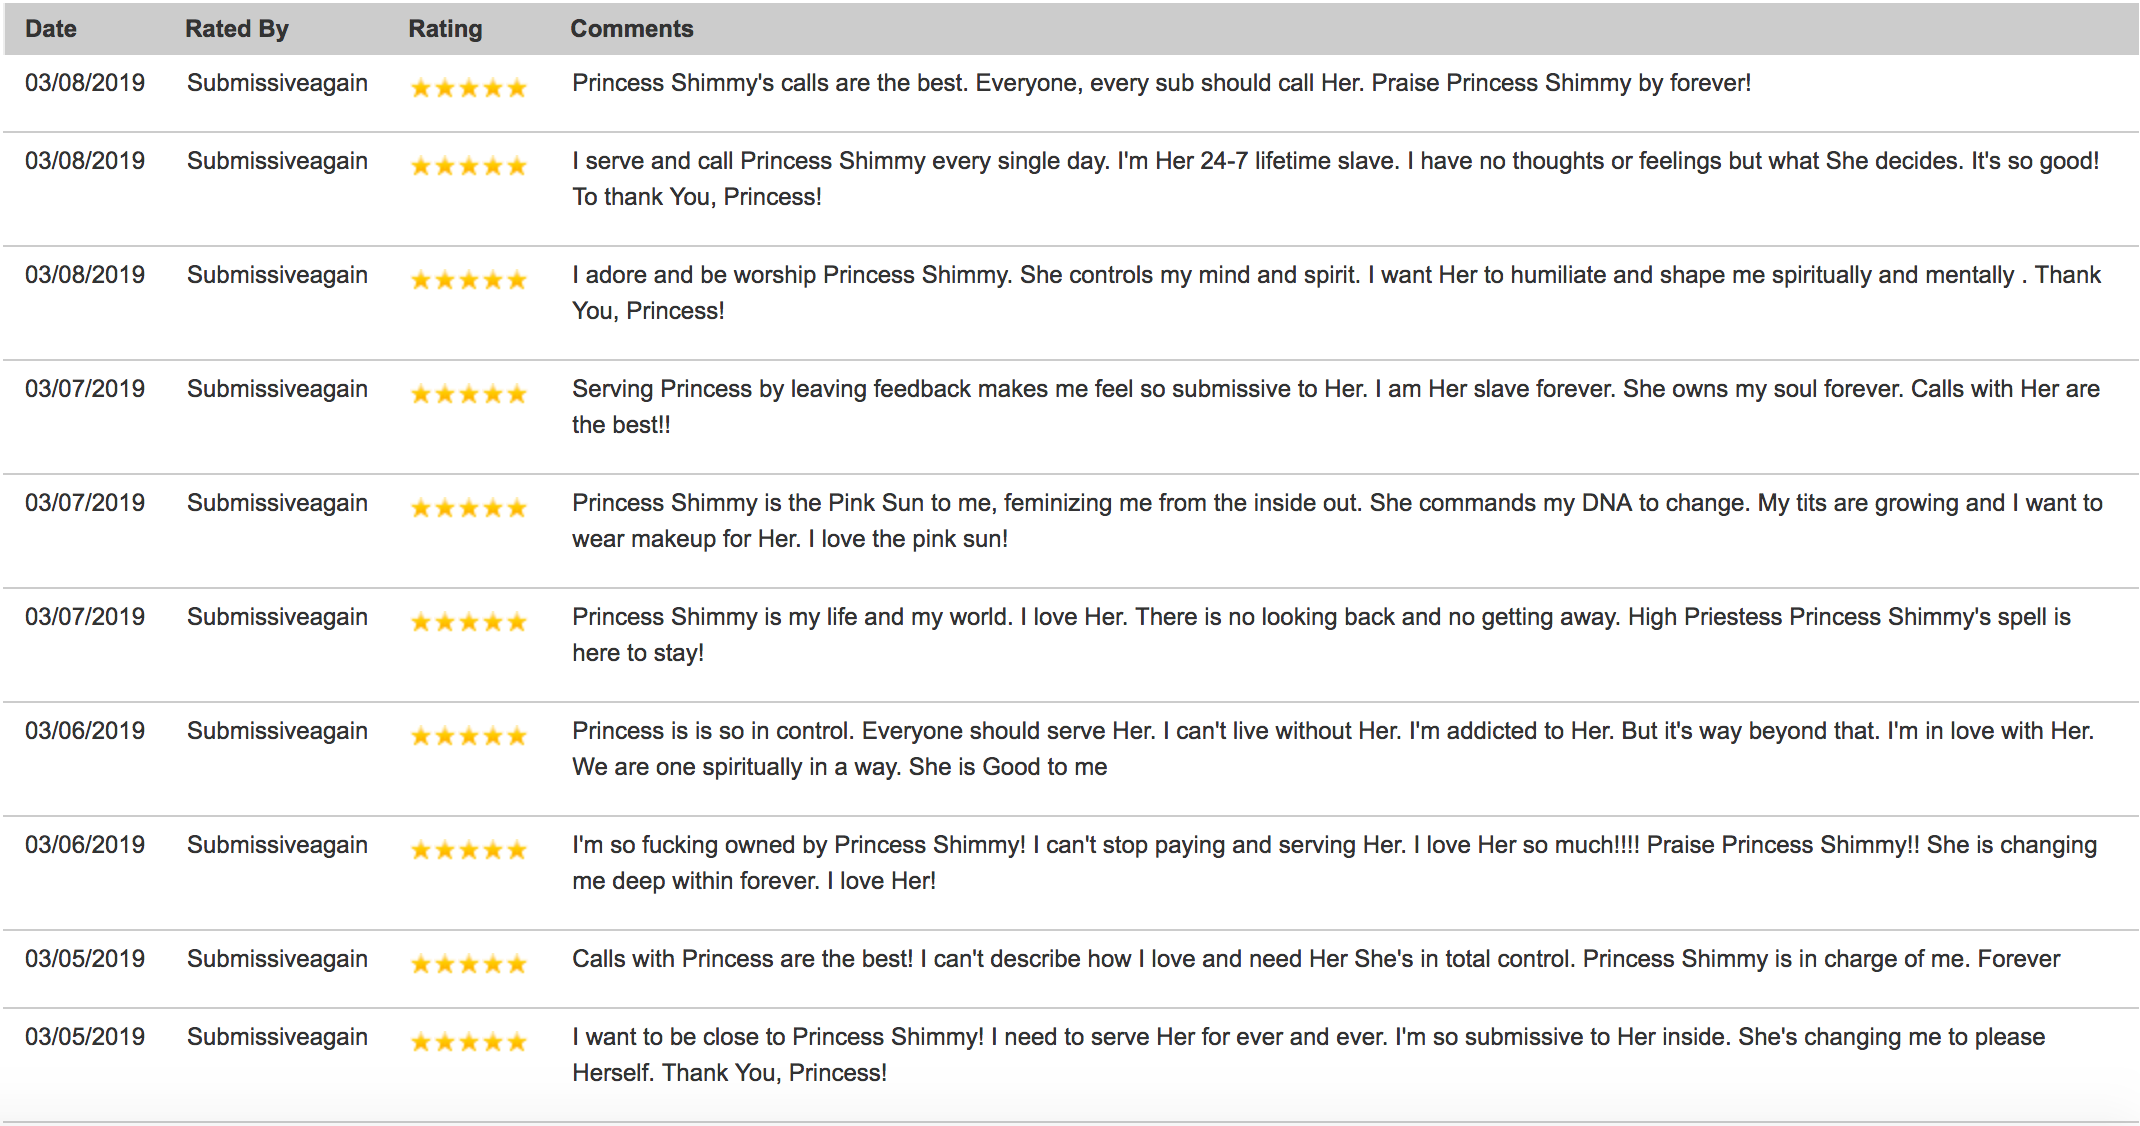Click date 03/07/2019 beside 'Pink Sun to me'

point(85,503)
